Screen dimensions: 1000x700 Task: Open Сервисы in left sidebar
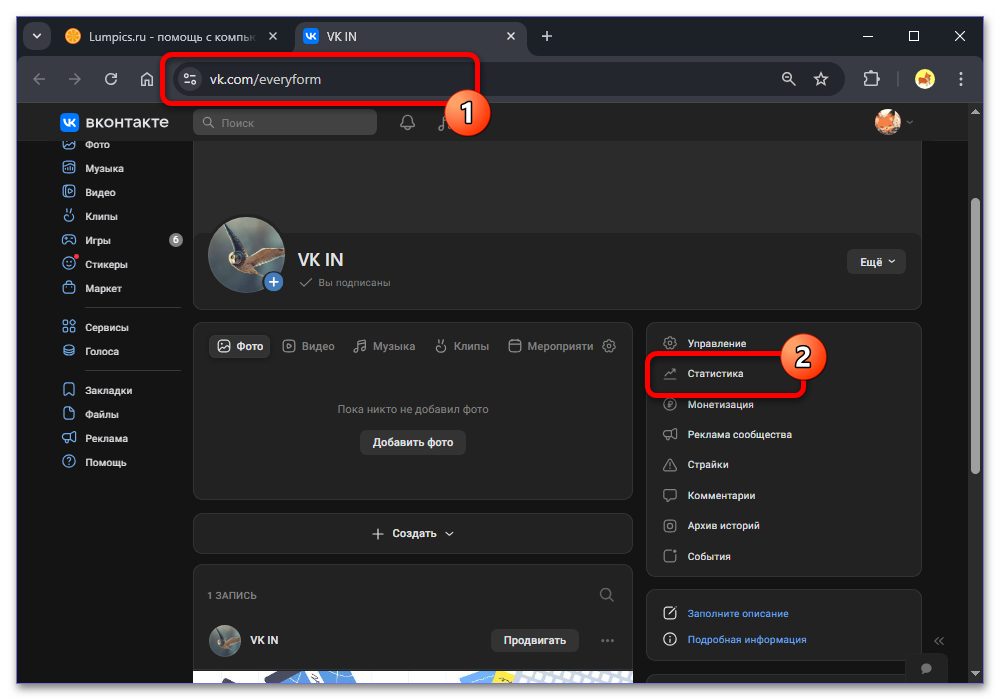[96, 327]
